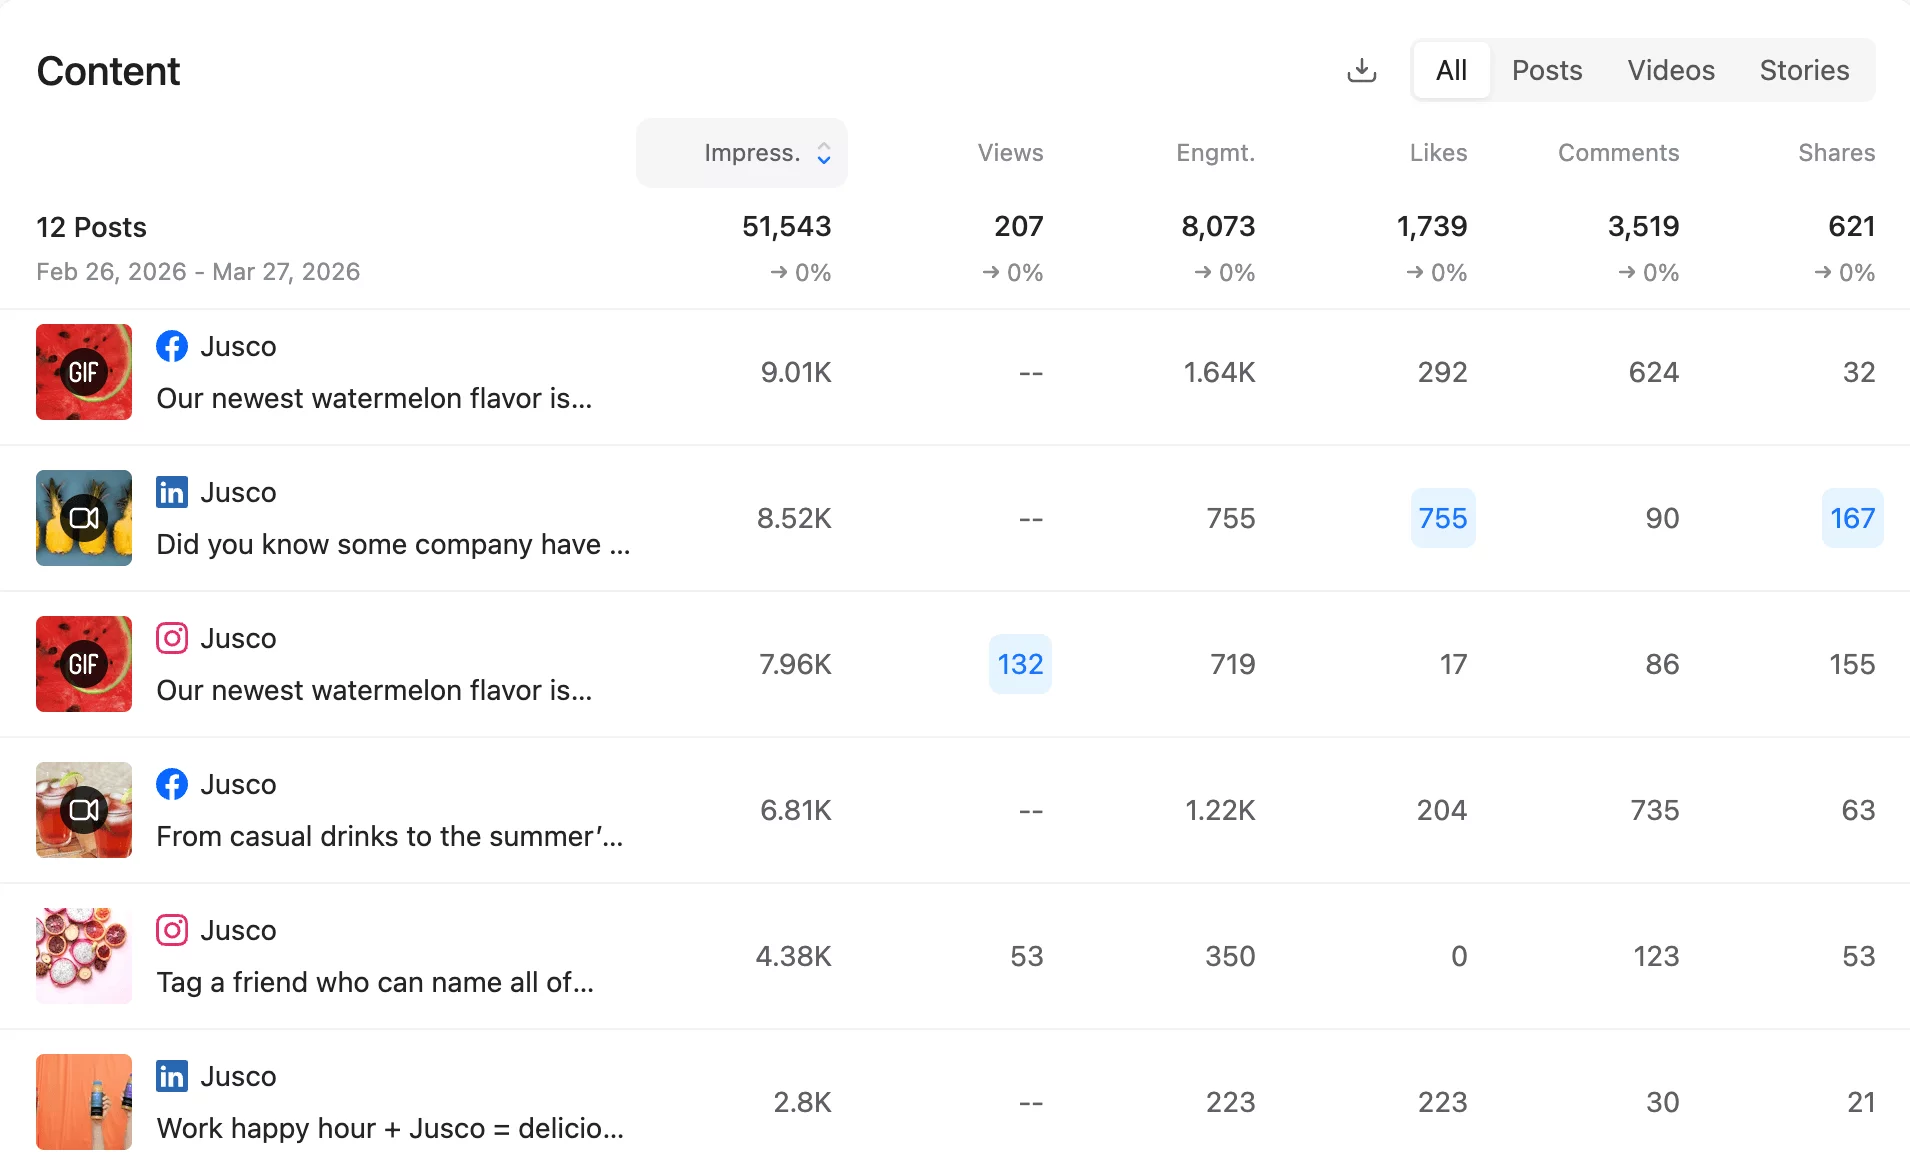
Task: Open 'Did you know some company have' post
Action: pos(393,545)
